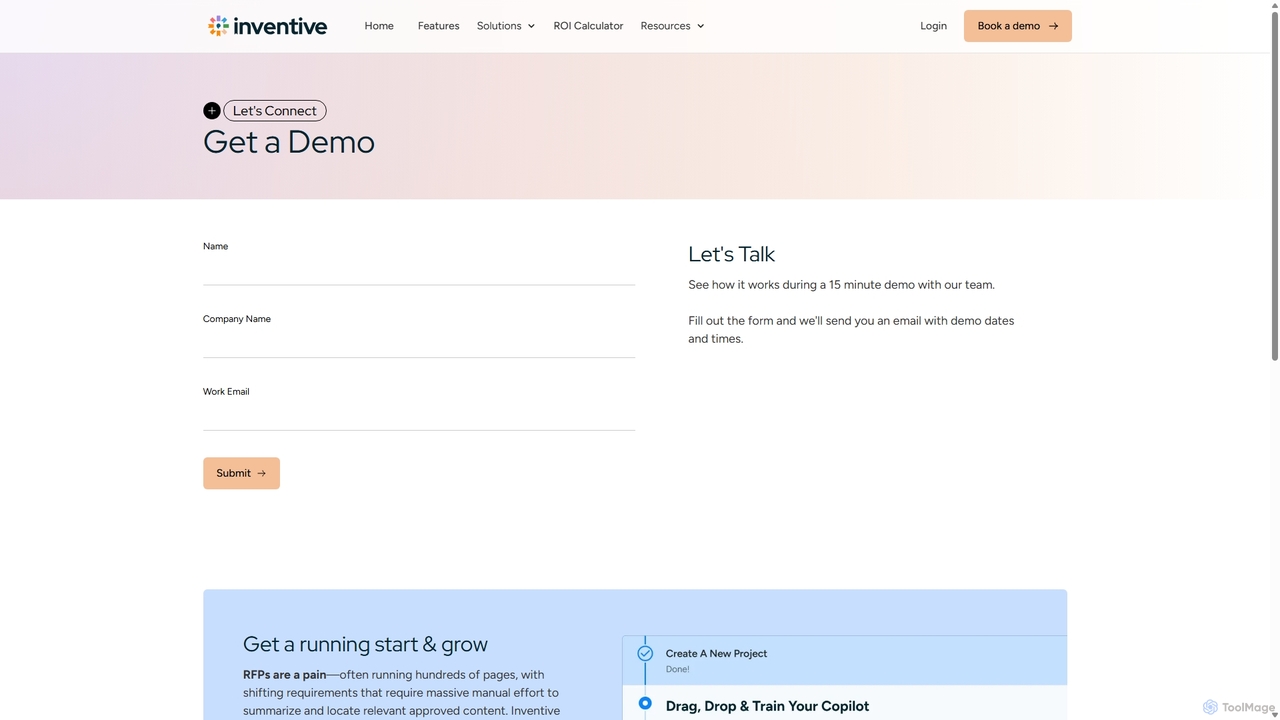Screen dimensions: 1280x720
Task: Click the Login link
Action: click(x=933, y=26)
